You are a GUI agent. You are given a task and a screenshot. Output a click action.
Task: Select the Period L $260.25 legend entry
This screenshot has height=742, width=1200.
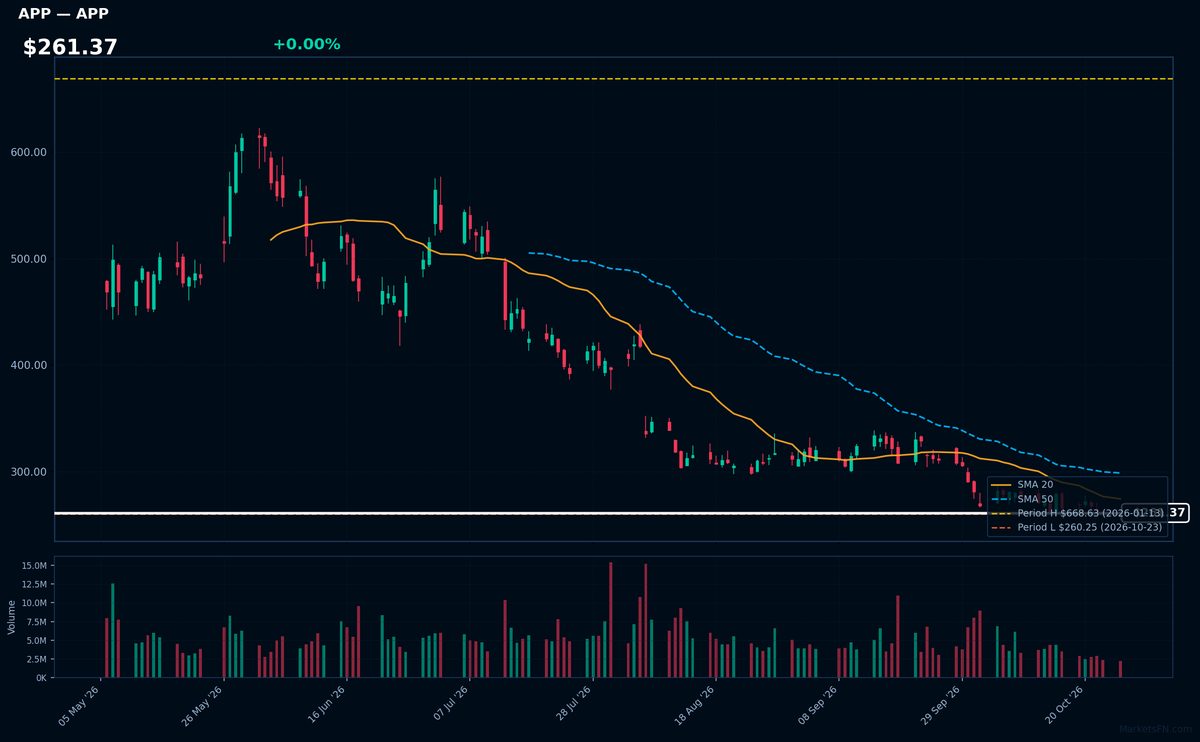tap(1078, 527)
